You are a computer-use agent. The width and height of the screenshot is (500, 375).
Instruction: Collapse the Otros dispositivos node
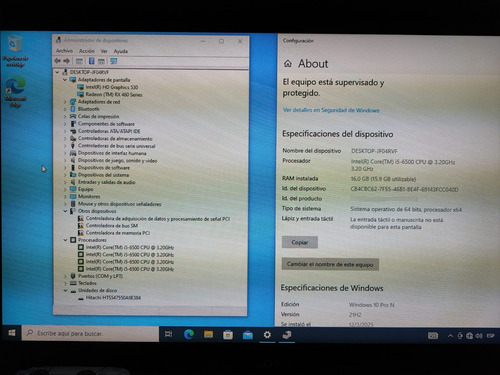coord(65,211)
